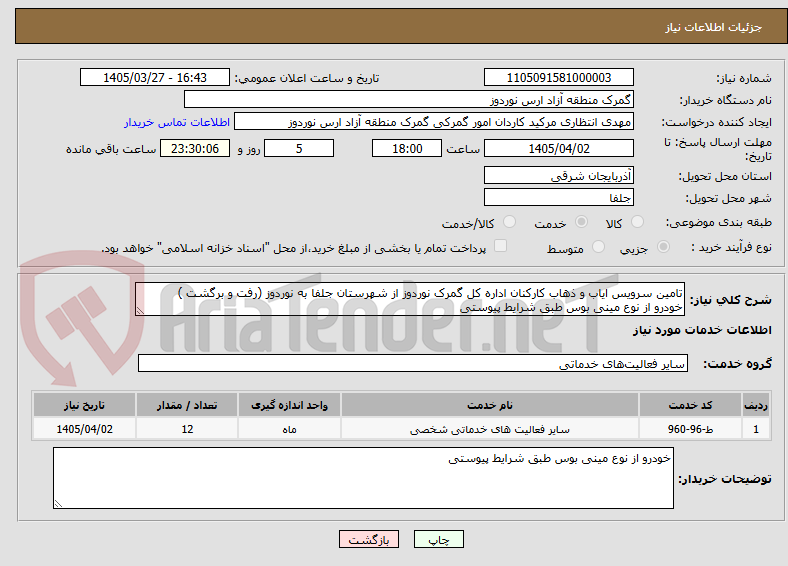Select the خدمت radio button
This screenshot has height=566, width=788.
click(x=581, y=222)
